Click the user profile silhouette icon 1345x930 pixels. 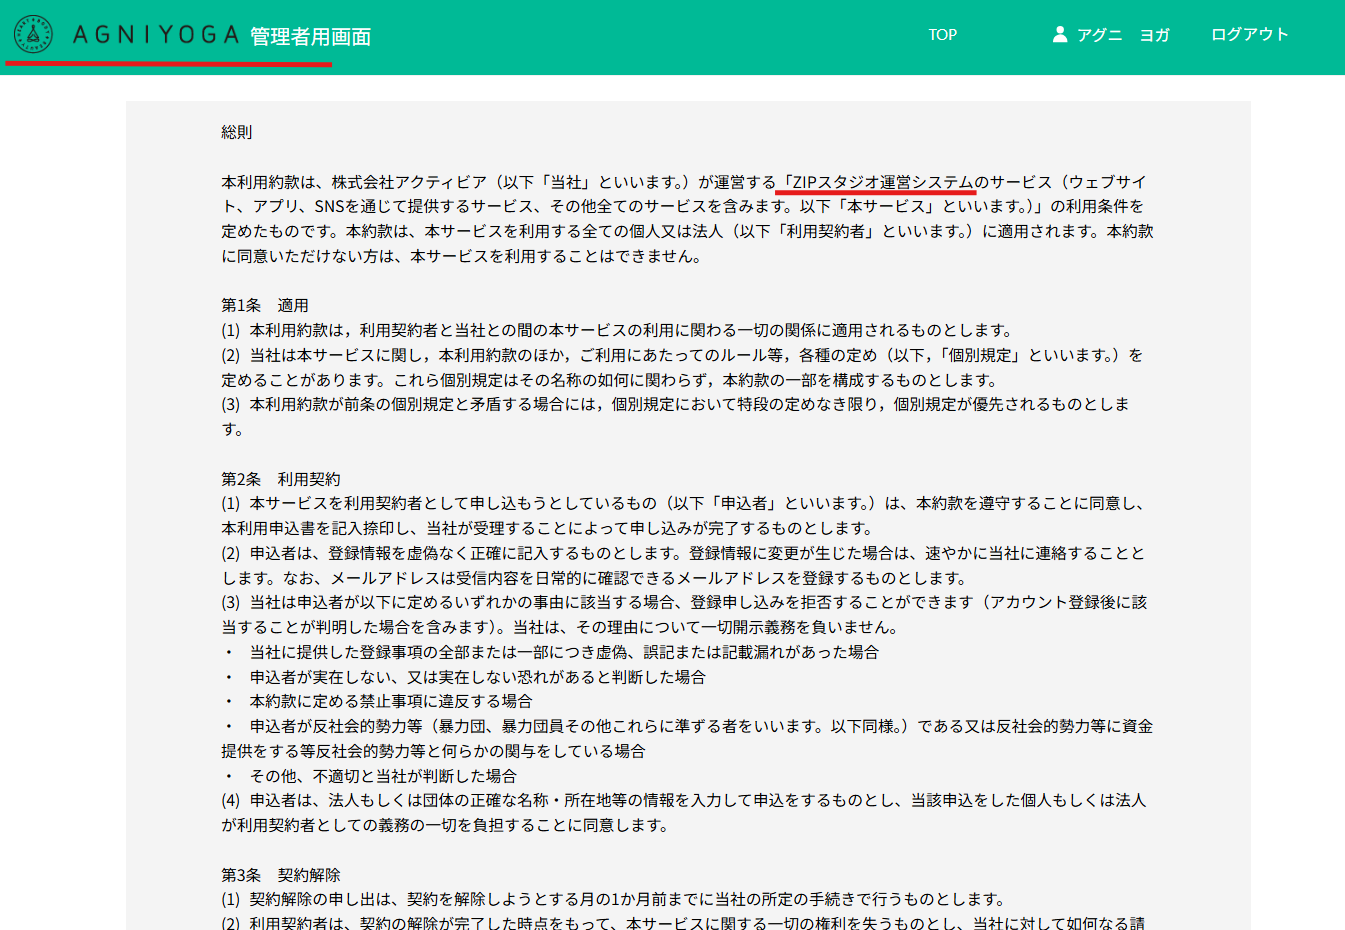click(x=1059, y=35)
